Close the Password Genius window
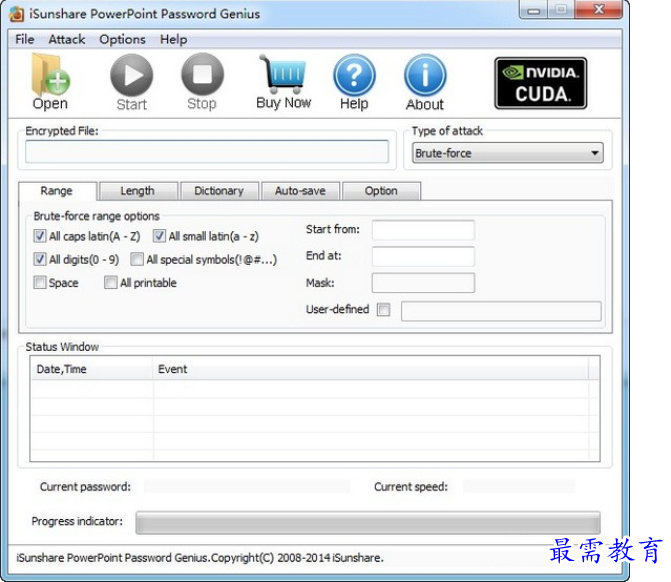 [598, 9]
